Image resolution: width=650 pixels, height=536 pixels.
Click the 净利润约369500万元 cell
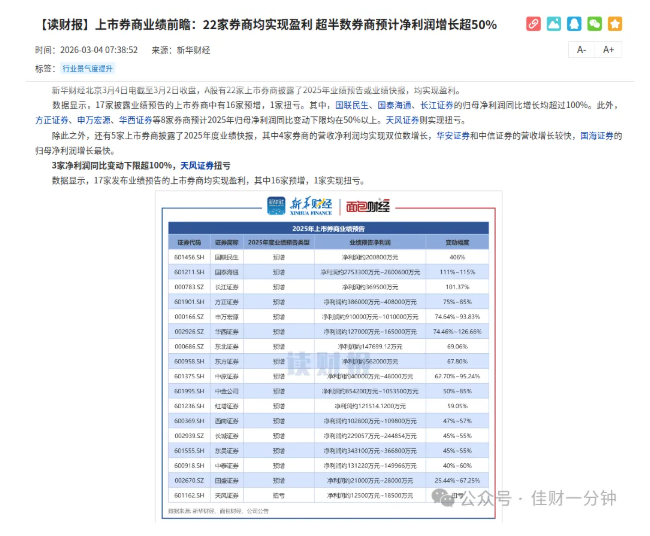tap(370, 287)
